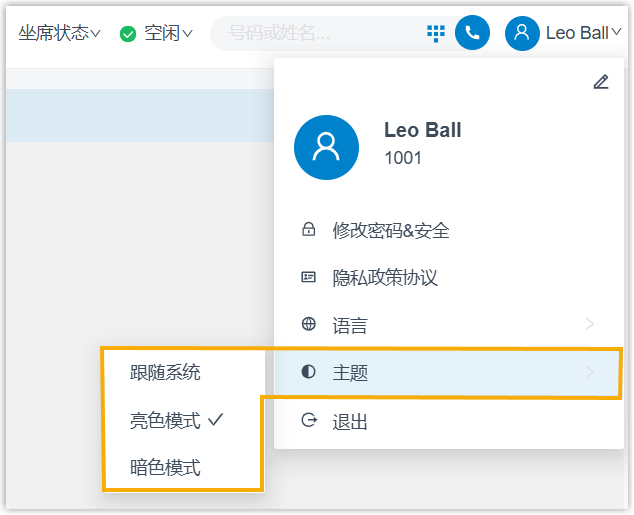Click the small avatar in the top bar
Viewport: 634px width, 515px height.
coord(522,33)
